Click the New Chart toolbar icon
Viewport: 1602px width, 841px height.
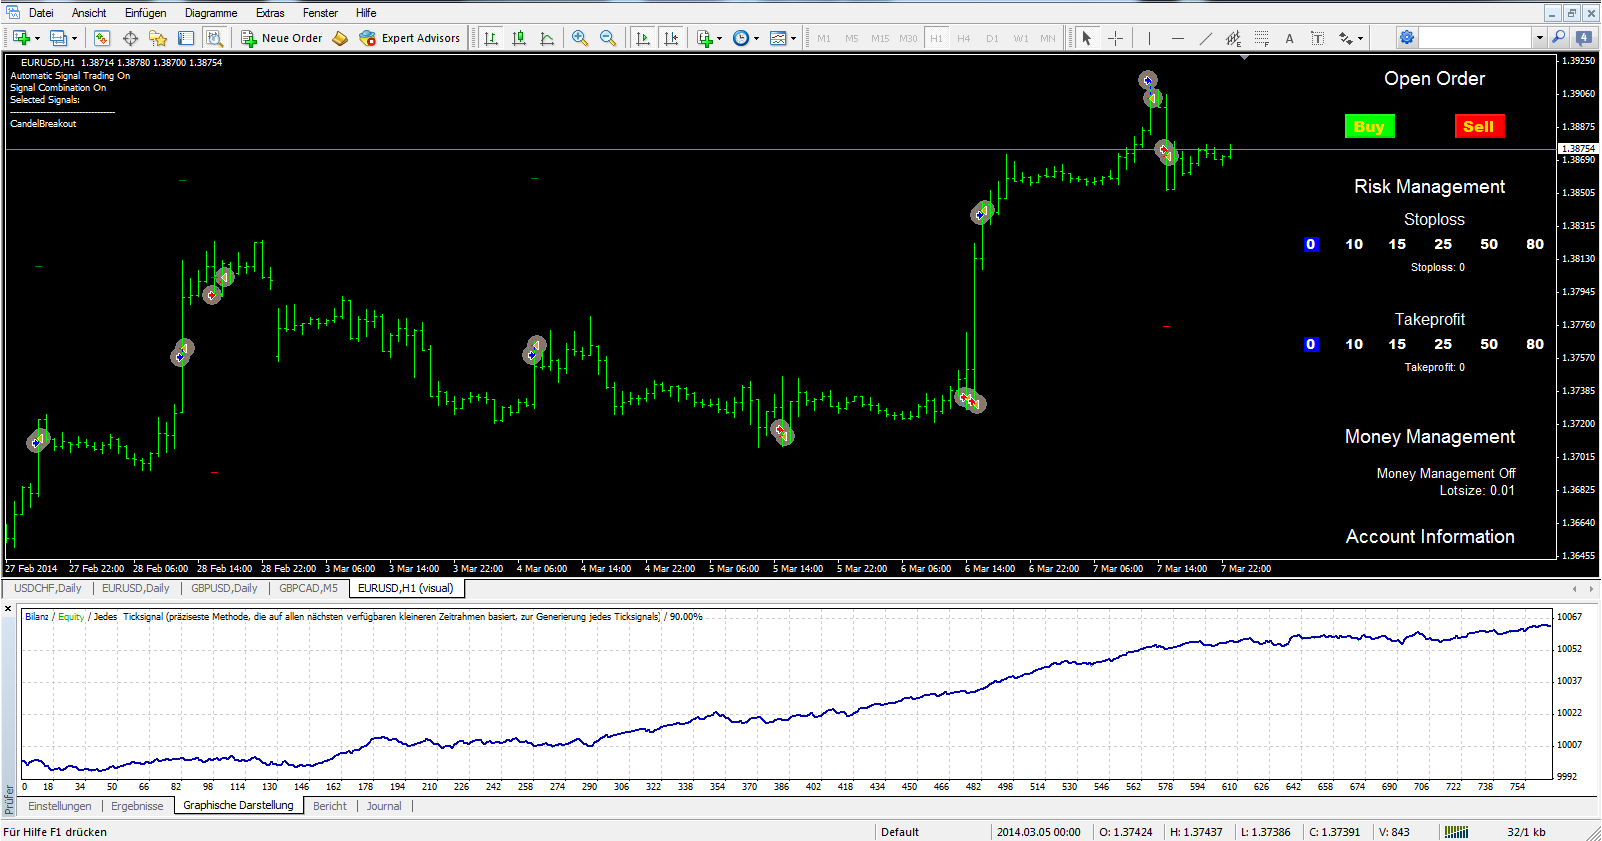click(x=21, y=38)
